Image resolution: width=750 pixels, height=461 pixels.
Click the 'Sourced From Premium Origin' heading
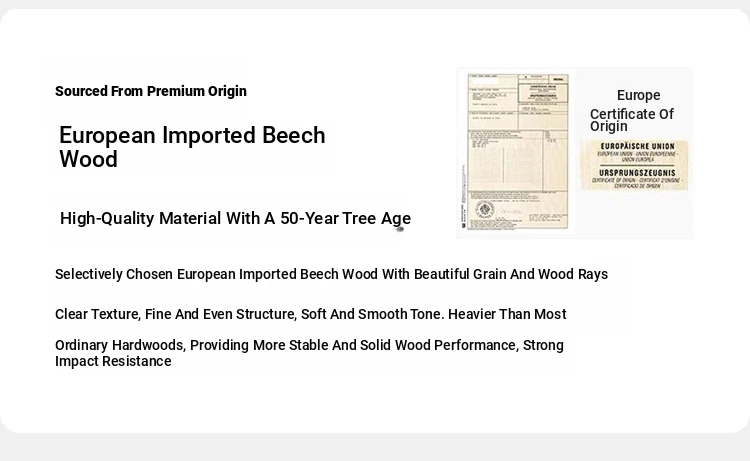(x=151, y=91)
